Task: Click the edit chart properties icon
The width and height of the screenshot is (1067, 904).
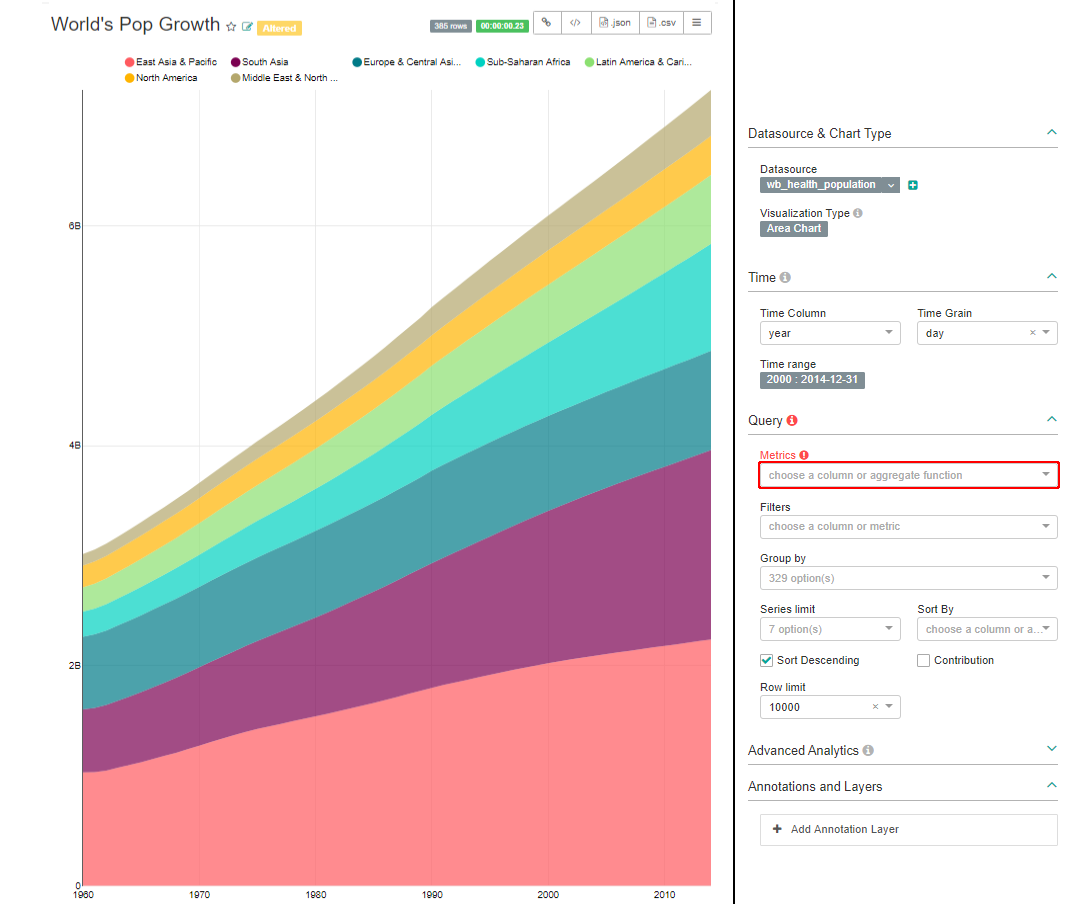Action: [x=248, y=27]
